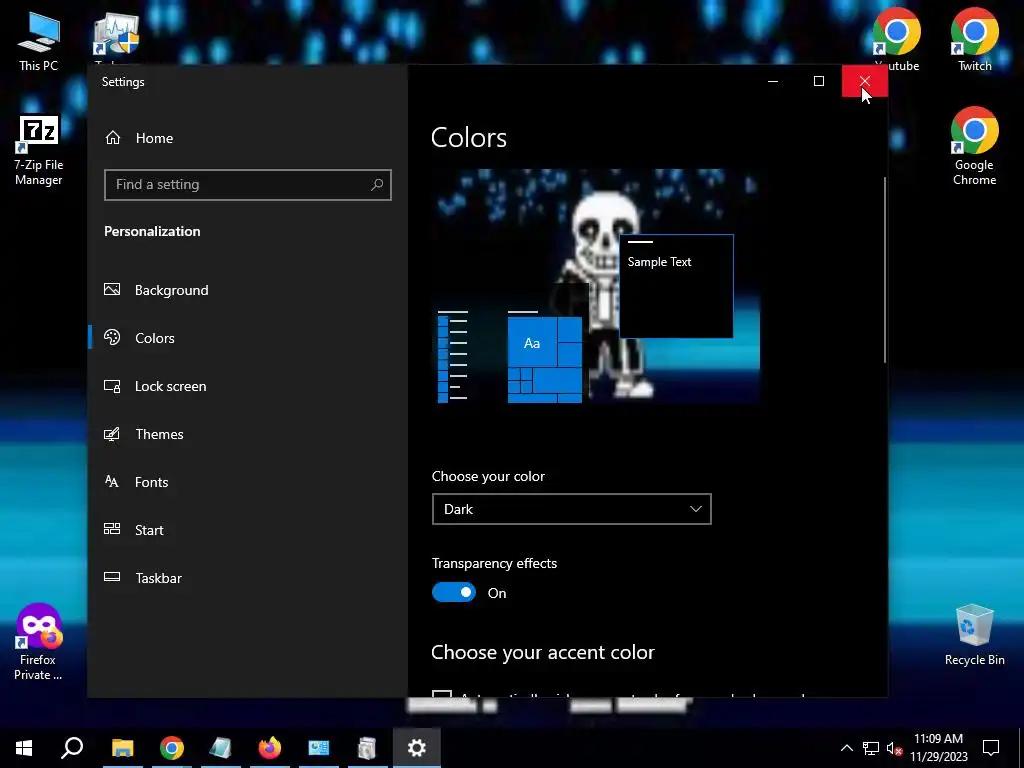Image resolution: width=1024 pixels, height=768 pixels.
Task: Open the control panel app on taskbar
Action: click(318, 748)
